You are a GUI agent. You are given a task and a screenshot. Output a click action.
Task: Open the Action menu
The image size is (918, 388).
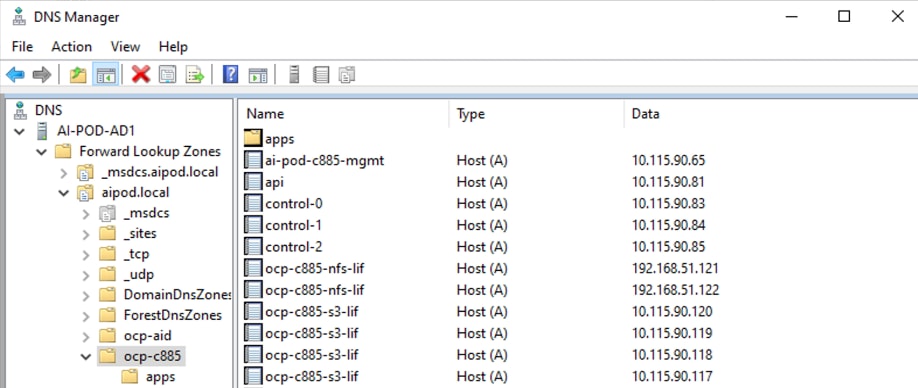tap(71, 46)
